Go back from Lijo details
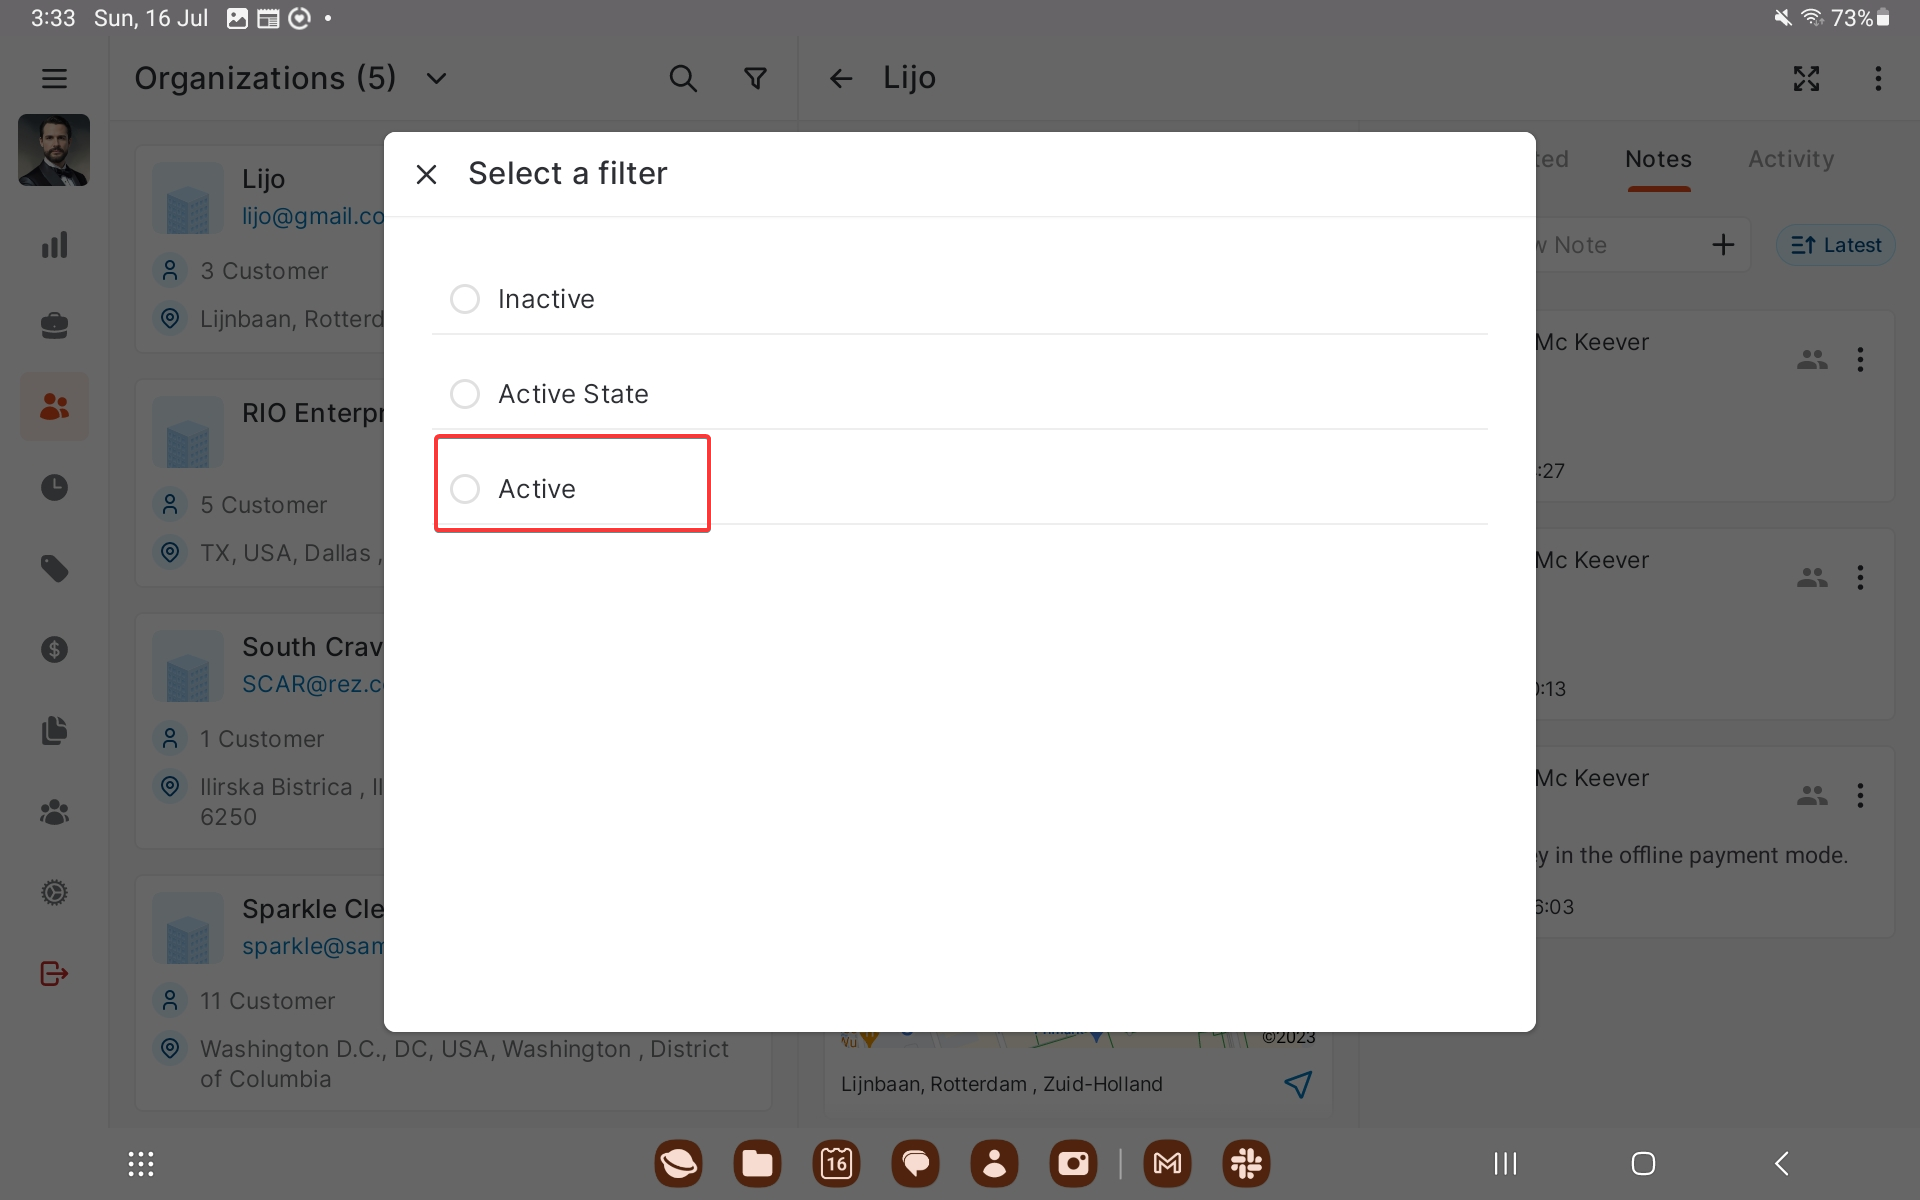 (x=841, y=78)
